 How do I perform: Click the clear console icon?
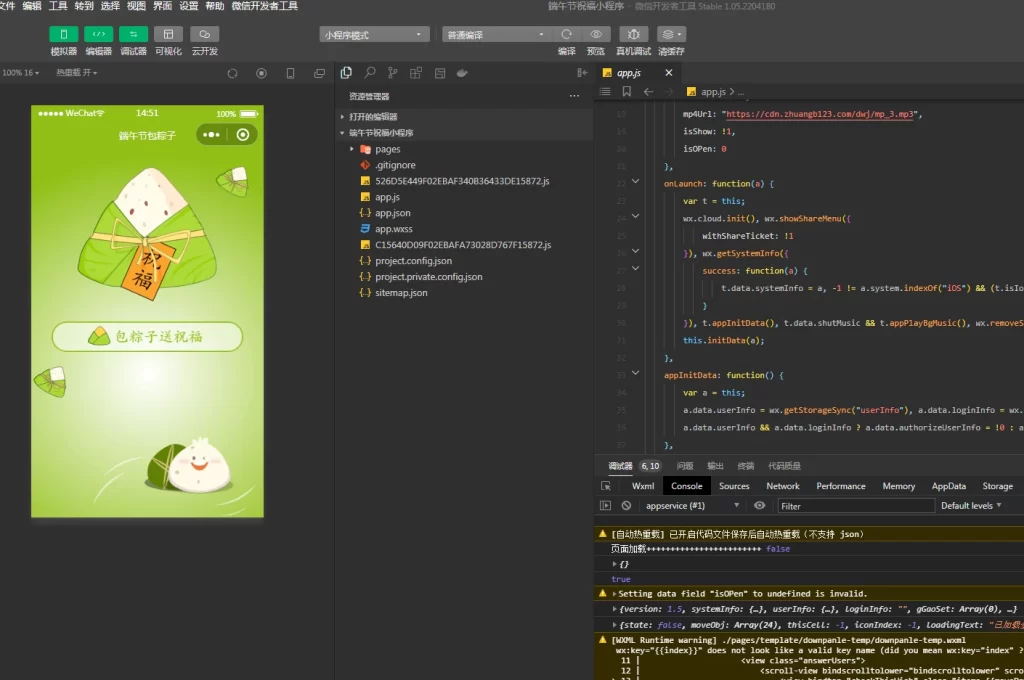(626, 506)
